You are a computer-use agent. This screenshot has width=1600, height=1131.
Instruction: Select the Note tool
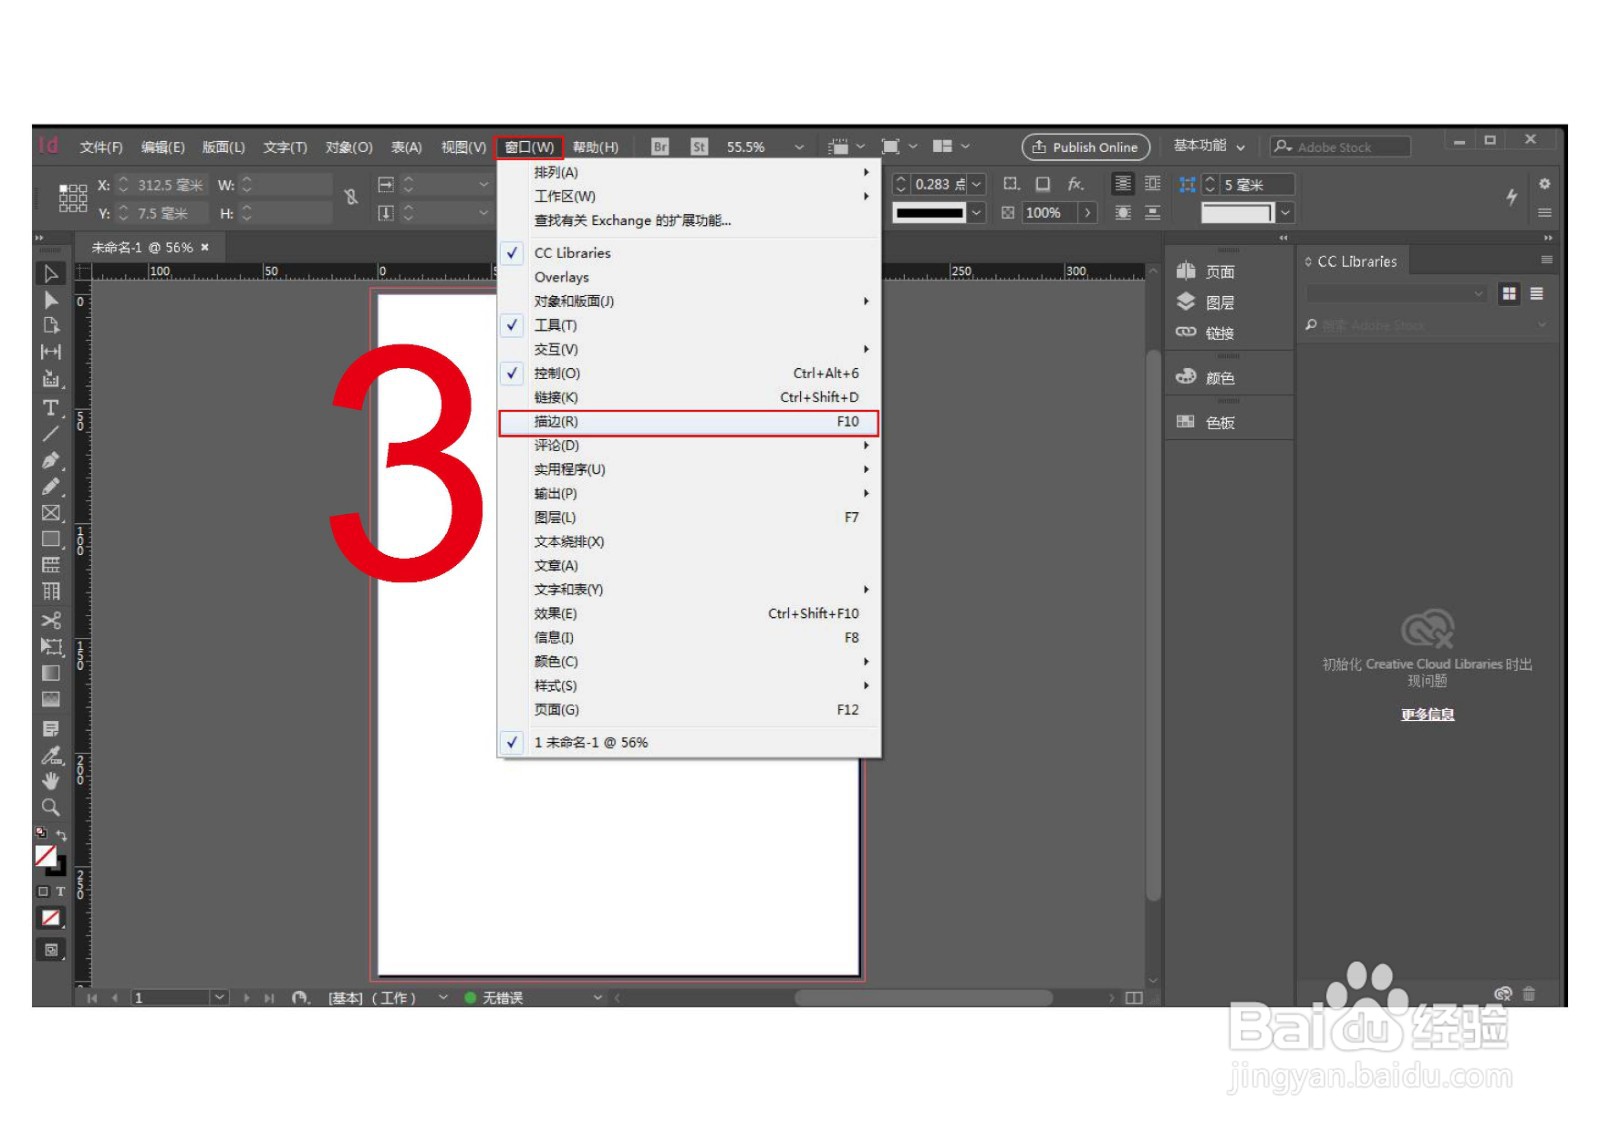(x=51, y=729)
